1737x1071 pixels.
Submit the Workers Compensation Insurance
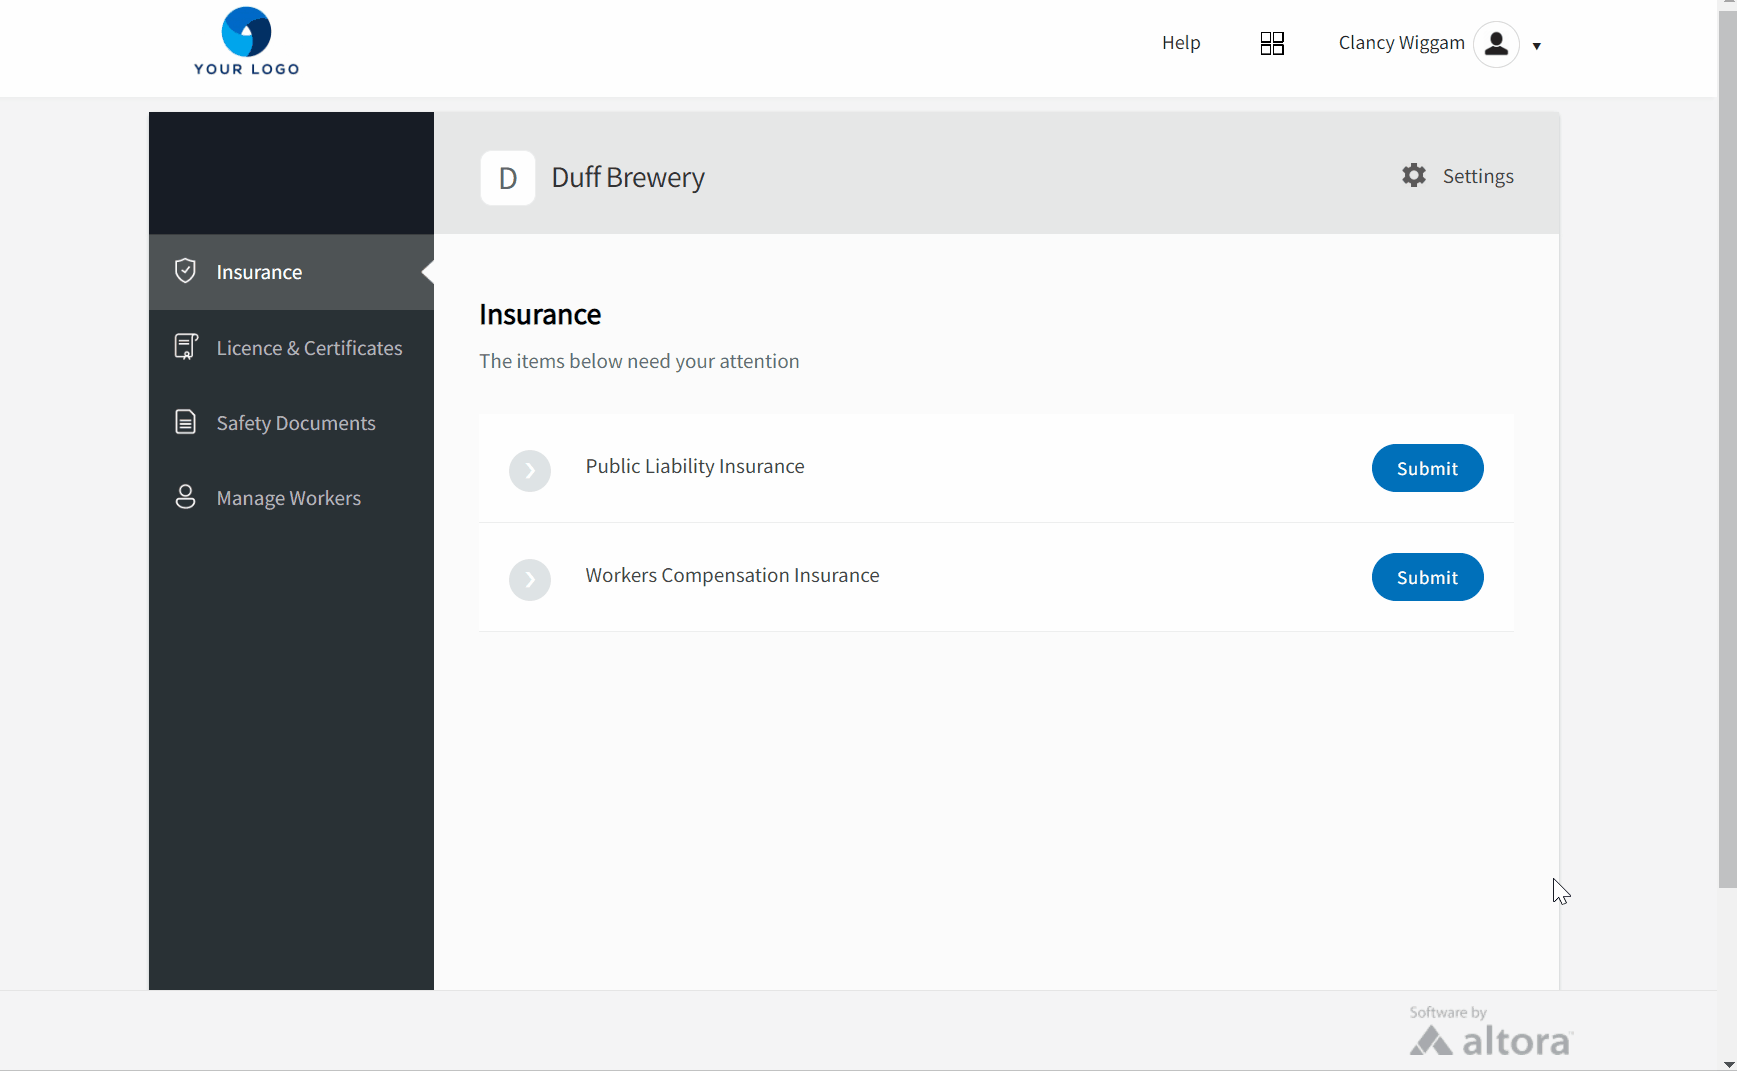(x=1427, y=577)
